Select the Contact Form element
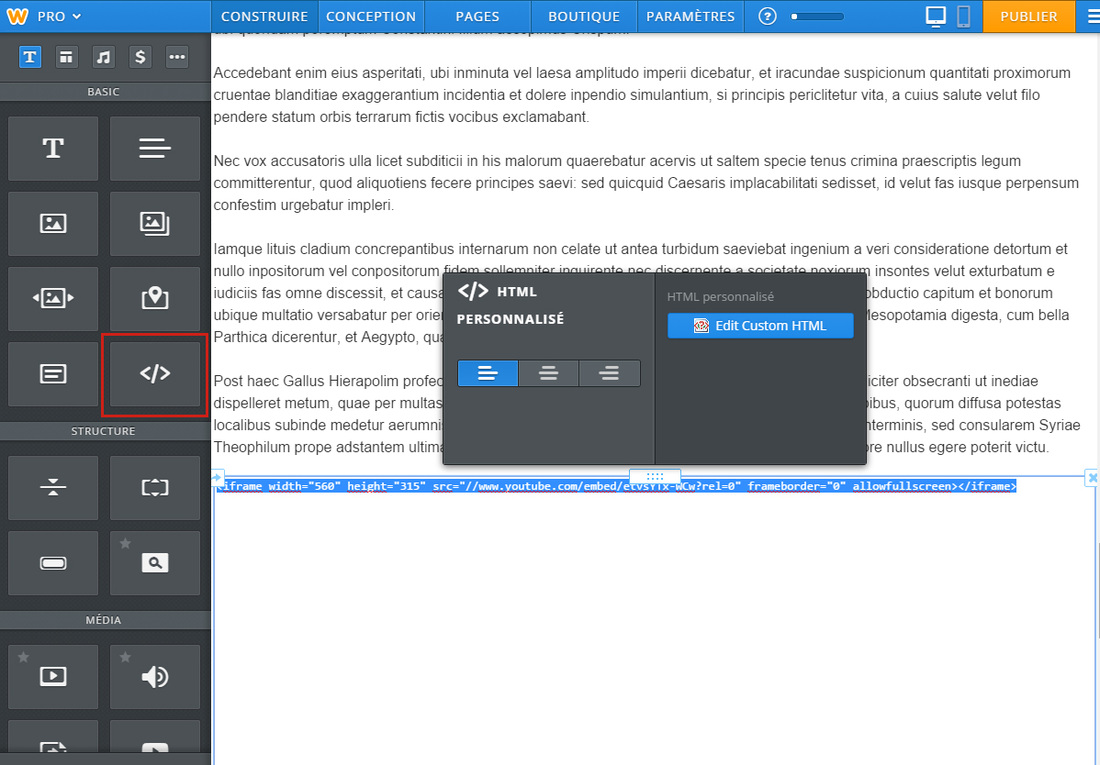The width and height of the screenshot is (1100, 765). (53, 374)
